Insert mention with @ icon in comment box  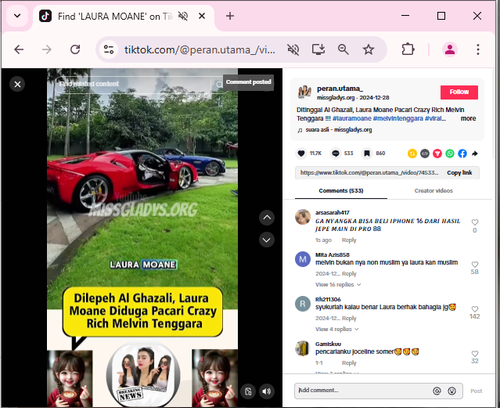click(437, 391)
